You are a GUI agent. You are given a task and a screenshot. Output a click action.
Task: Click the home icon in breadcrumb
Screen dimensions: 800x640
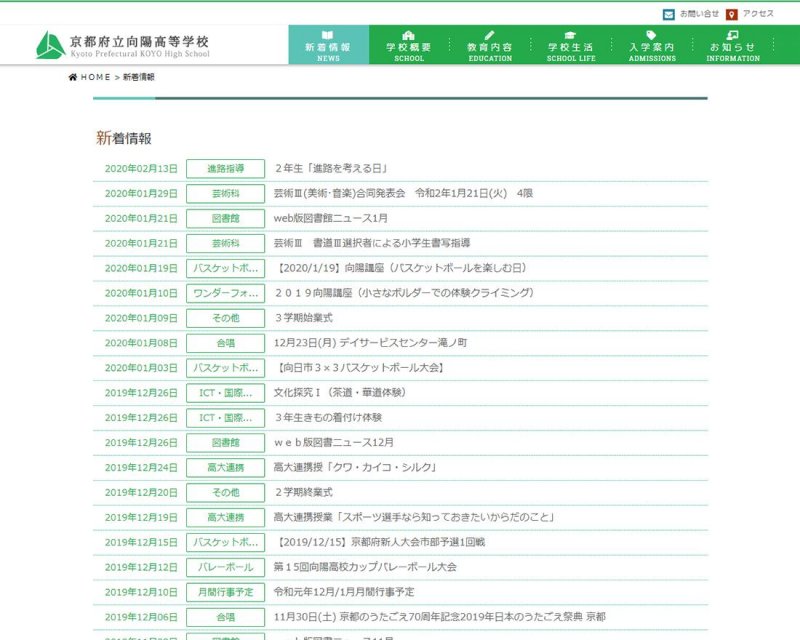pyautogui.click(x=73, y=77)
